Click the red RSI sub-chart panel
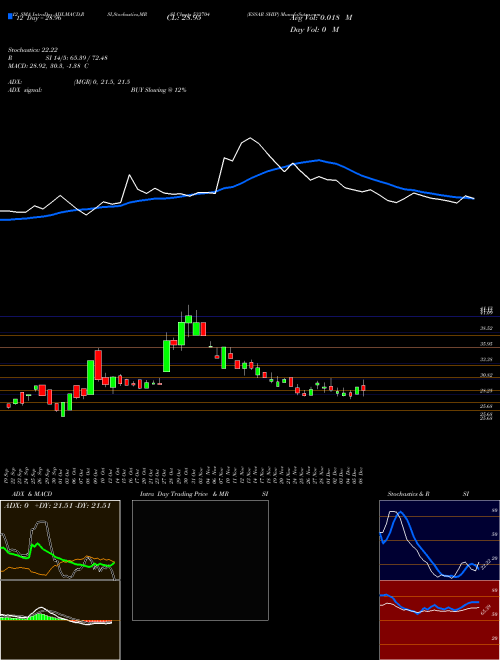 pyautogui.click(x=439, y=620)
